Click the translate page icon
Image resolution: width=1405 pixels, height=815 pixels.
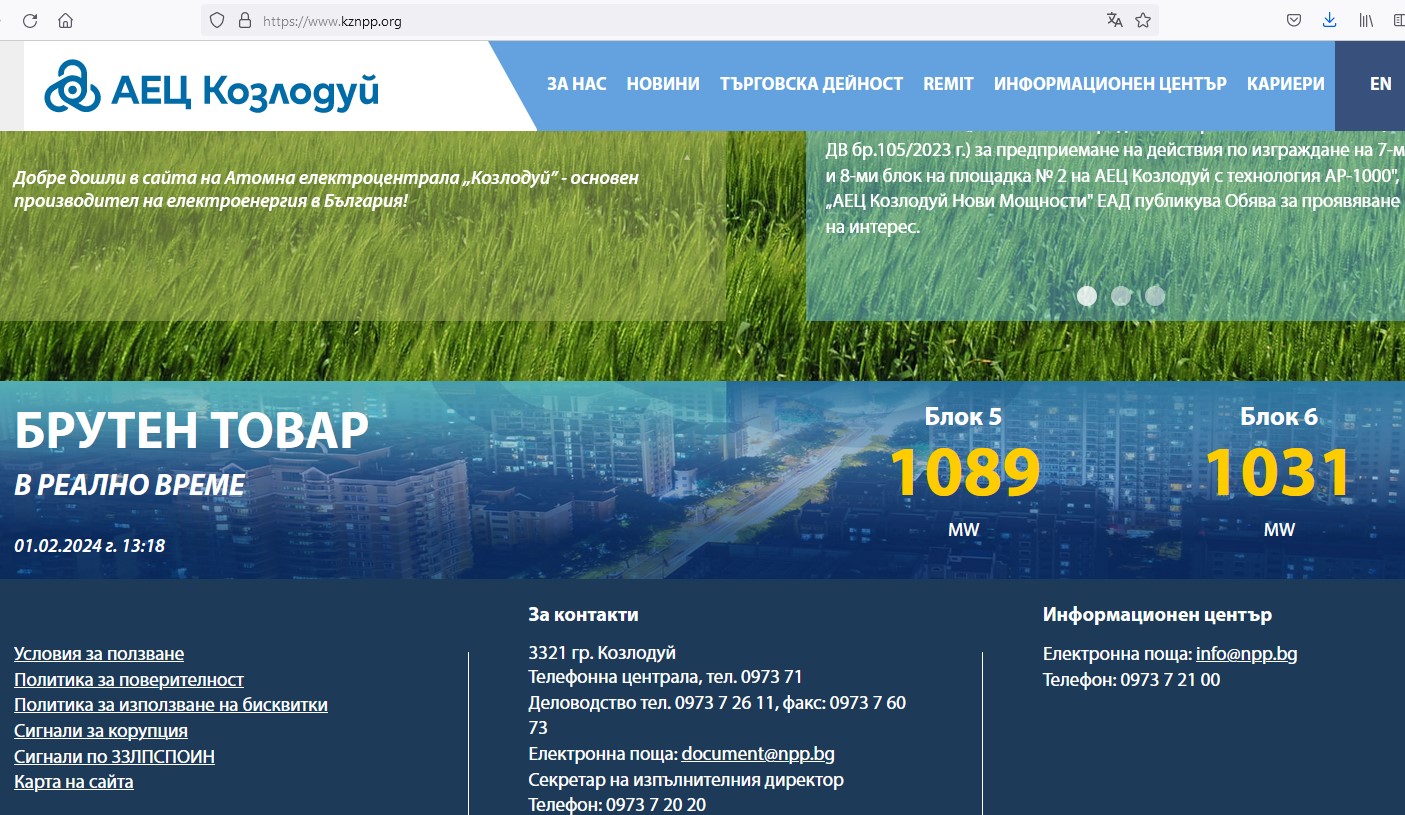pyautogui.click(x=1114, y=20)
